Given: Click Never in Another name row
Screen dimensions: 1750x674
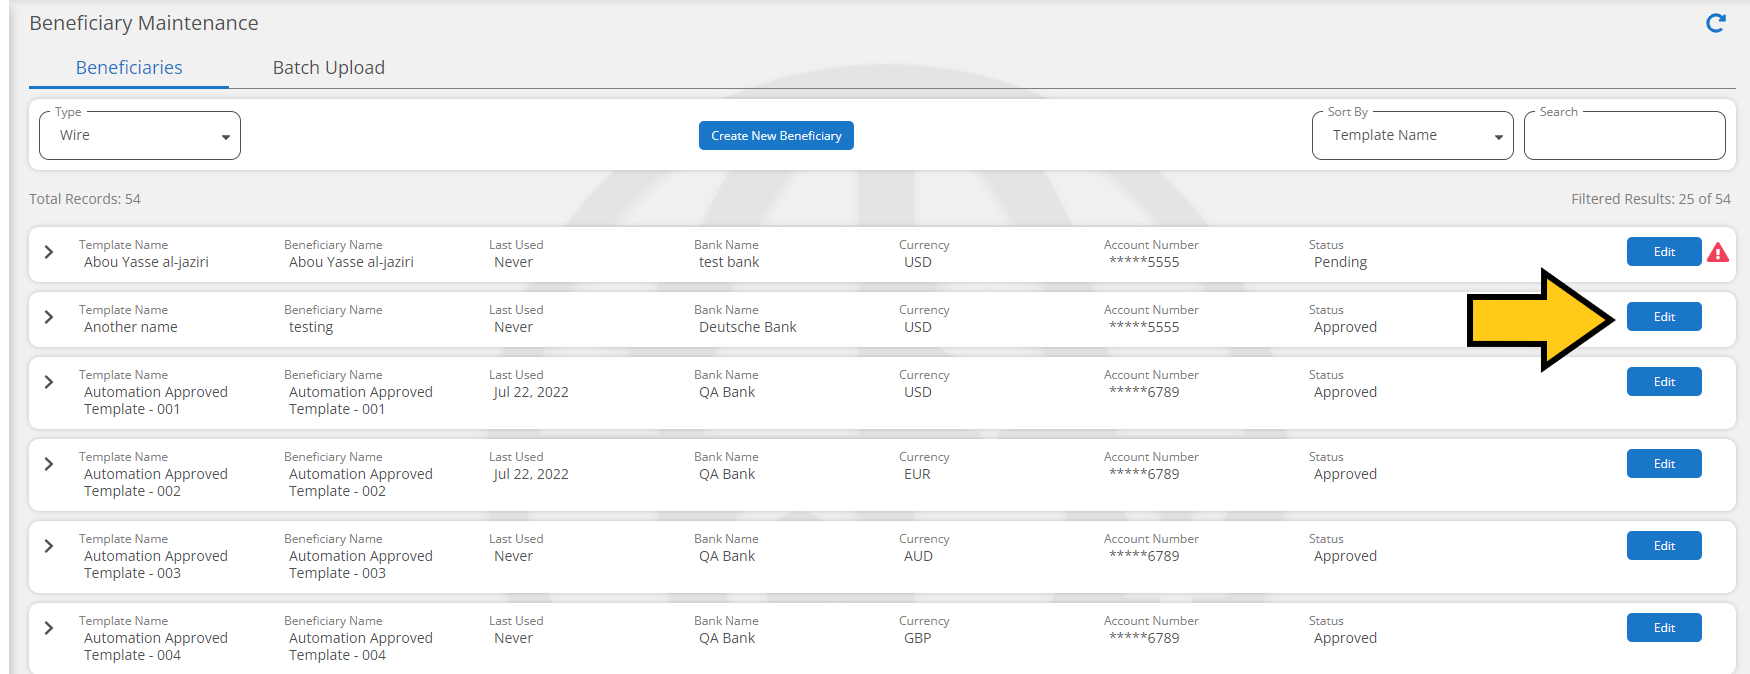Looking at the screenshot, I should point(513,327).
